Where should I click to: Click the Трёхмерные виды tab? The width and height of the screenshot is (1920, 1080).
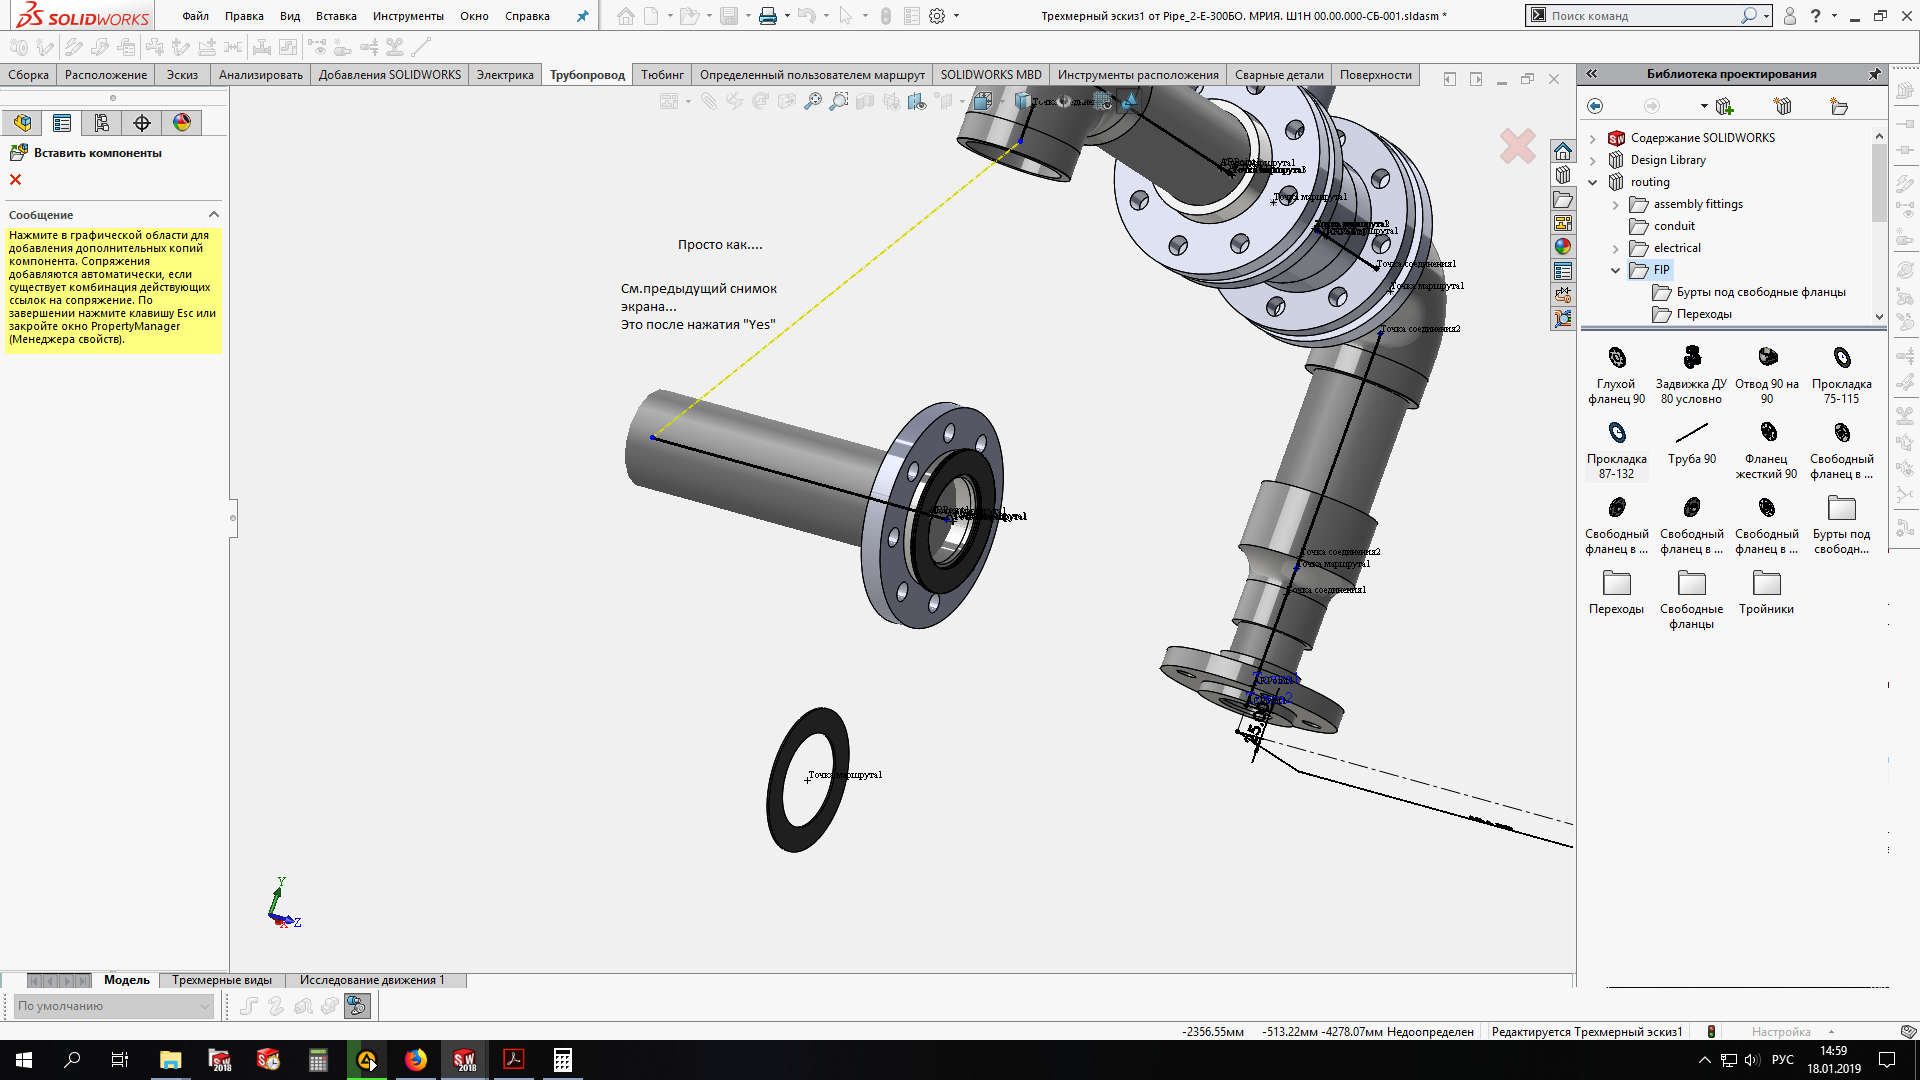click(x=220, y=980)
